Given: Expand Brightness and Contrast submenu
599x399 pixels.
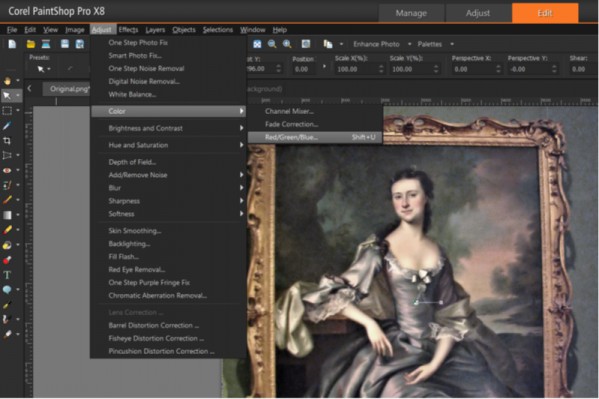Looking at the screenshot, I should coord(168,128).
